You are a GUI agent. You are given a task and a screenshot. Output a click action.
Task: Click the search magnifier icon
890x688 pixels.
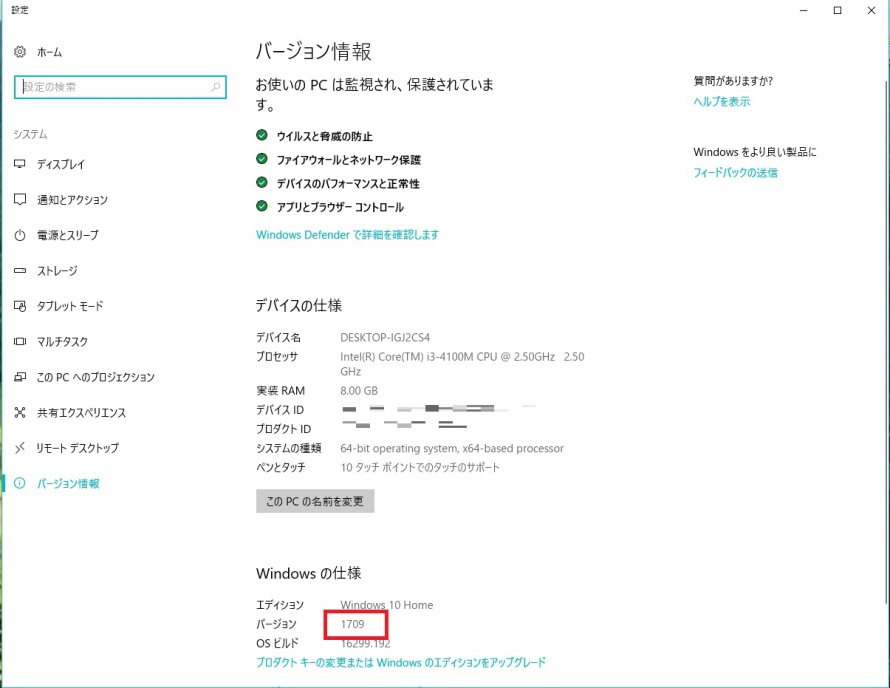click(216, 87)
